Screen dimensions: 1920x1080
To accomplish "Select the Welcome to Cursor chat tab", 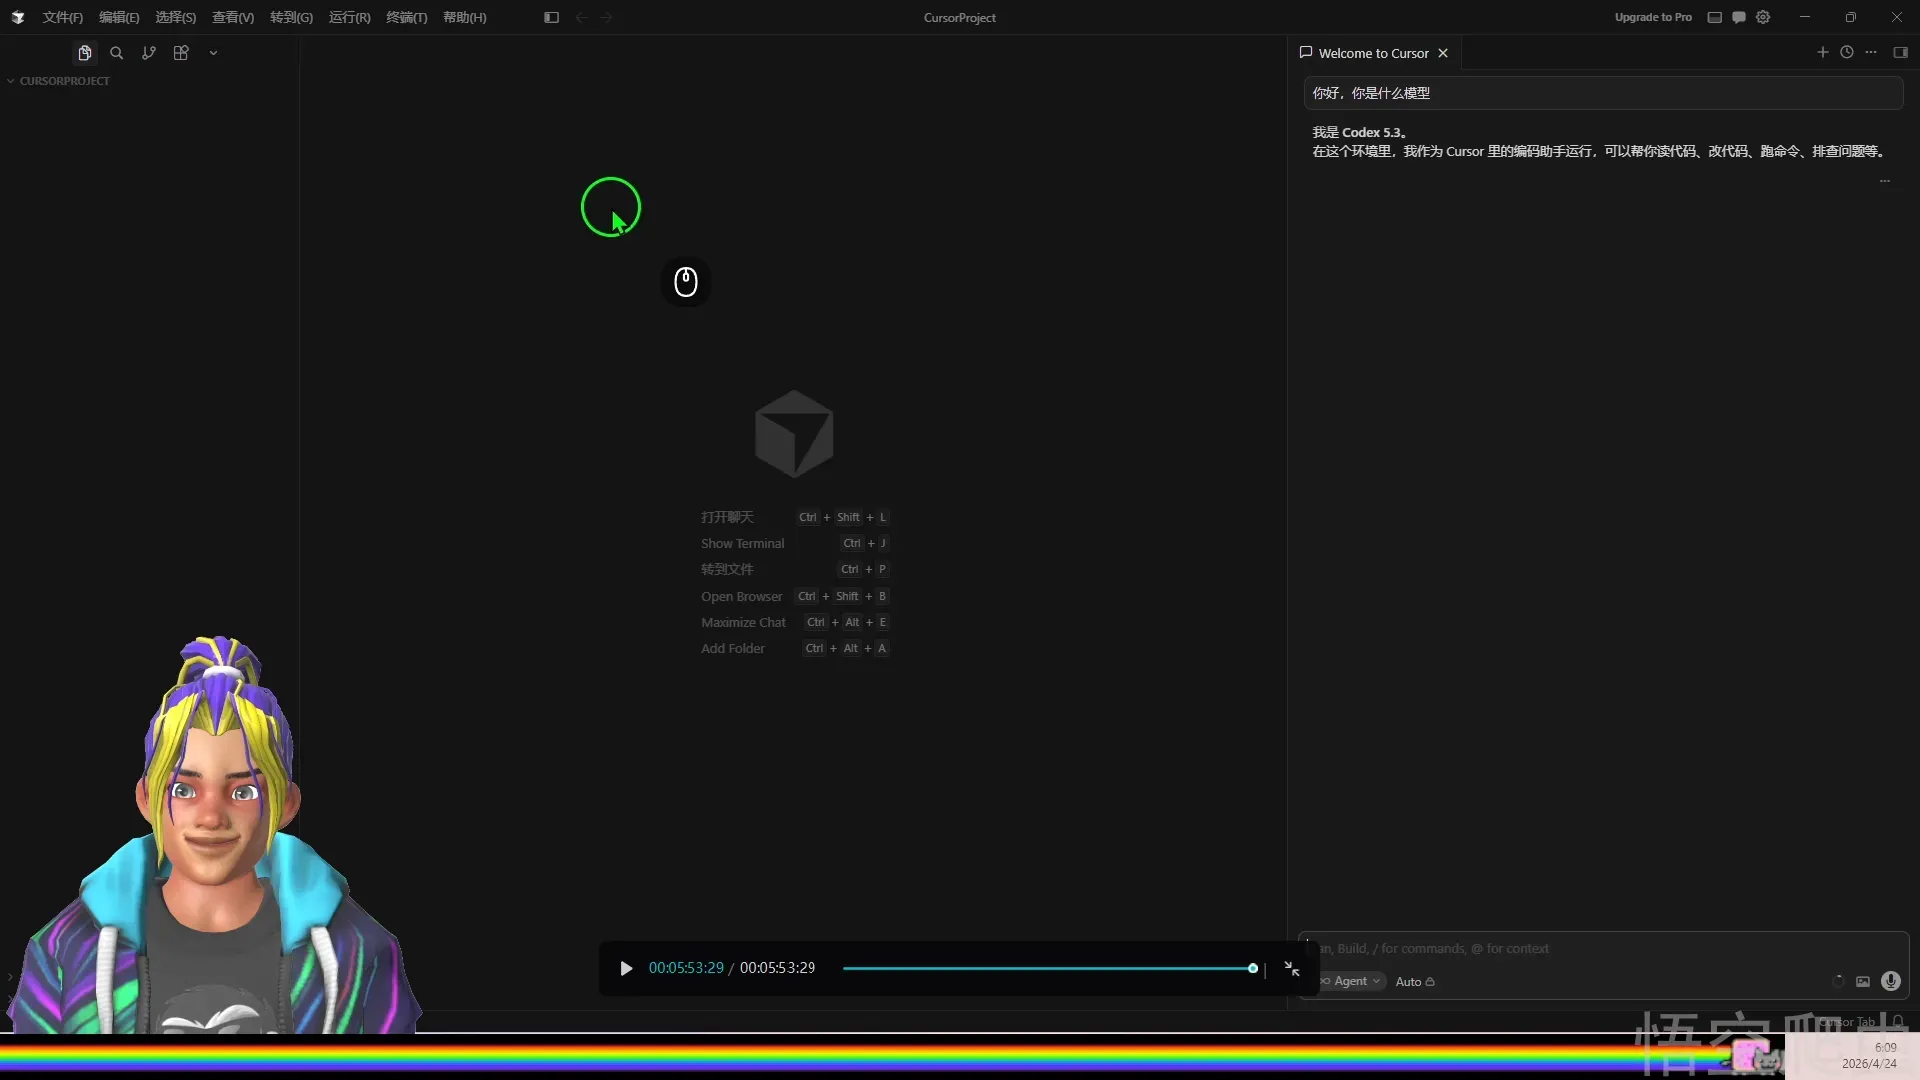I will click(x=1373, y=53).
